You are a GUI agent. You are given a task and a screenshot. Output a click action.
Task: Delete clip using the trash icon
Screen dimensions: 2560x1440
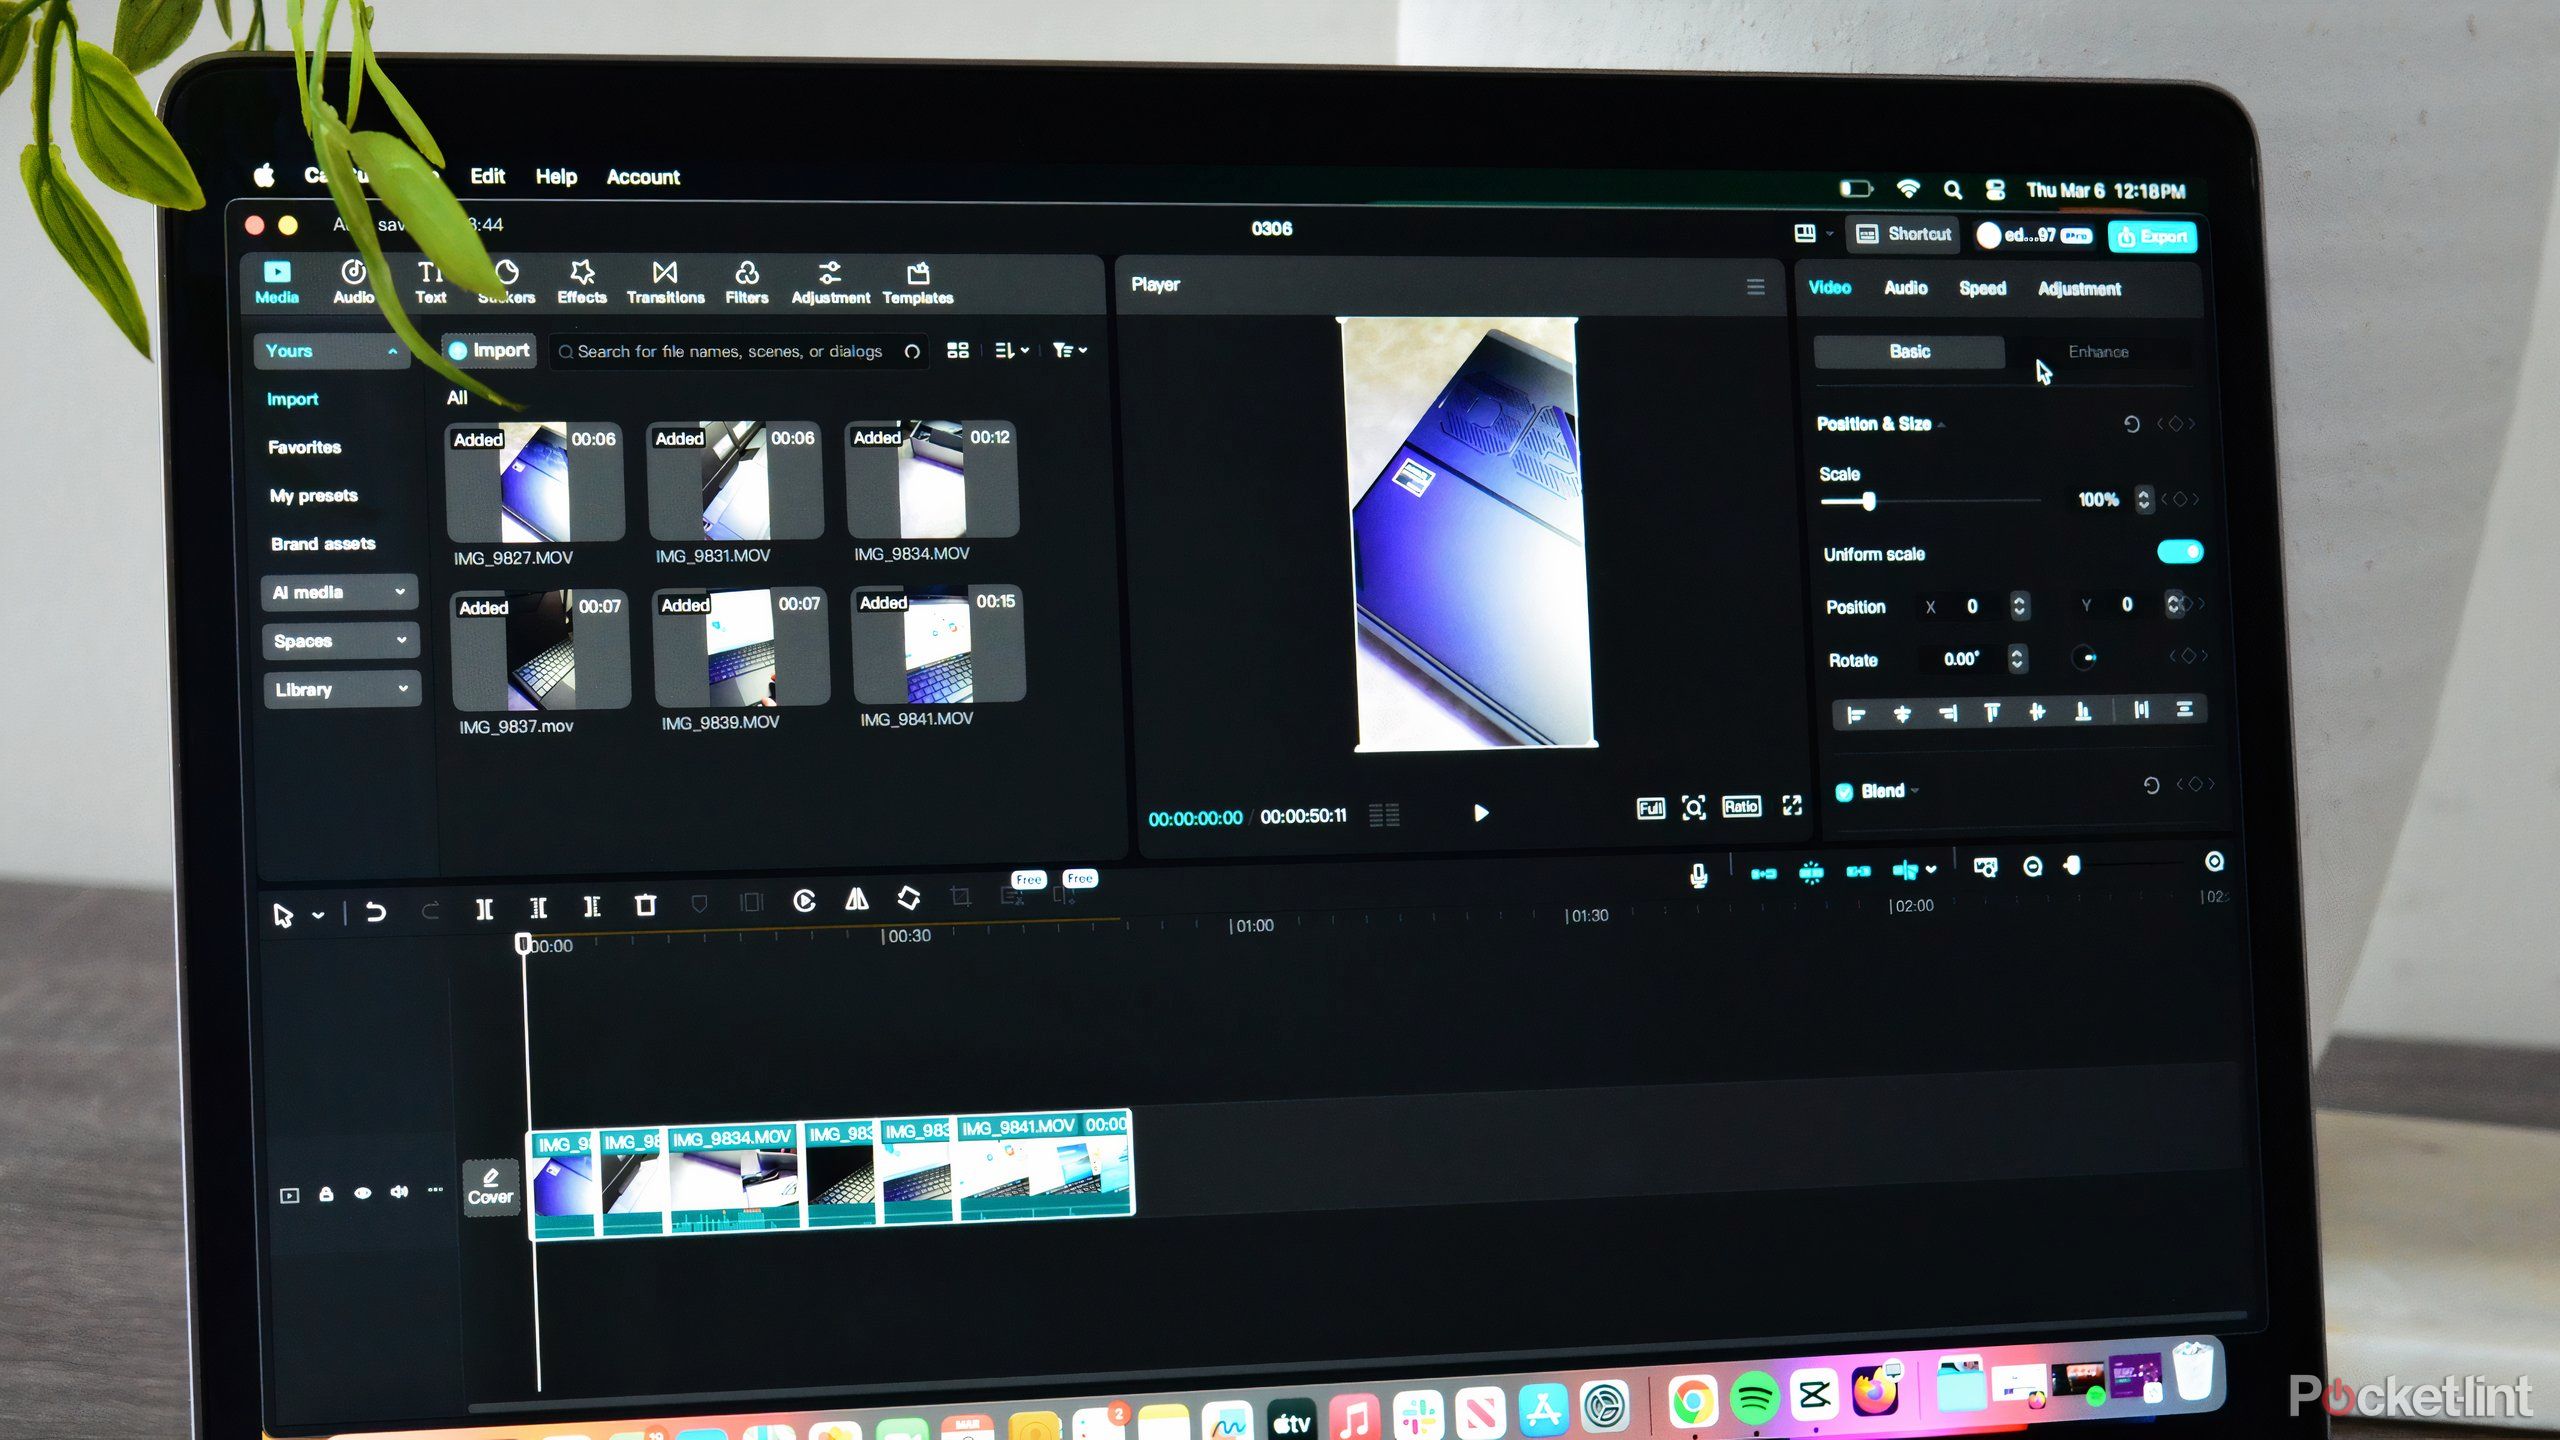click(646, 906)
